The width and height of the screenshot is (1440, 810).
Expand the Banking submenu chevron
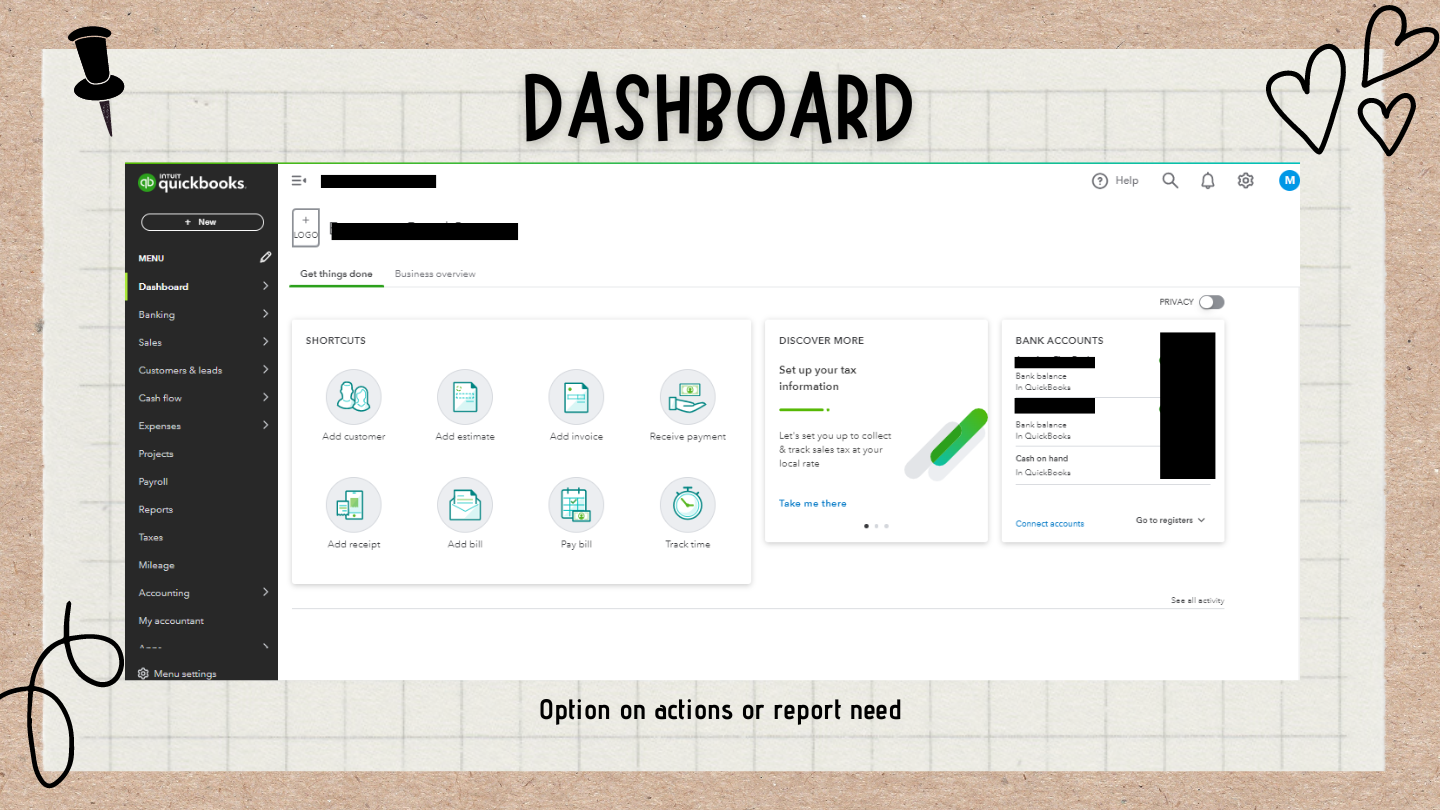tap(266, 314)
